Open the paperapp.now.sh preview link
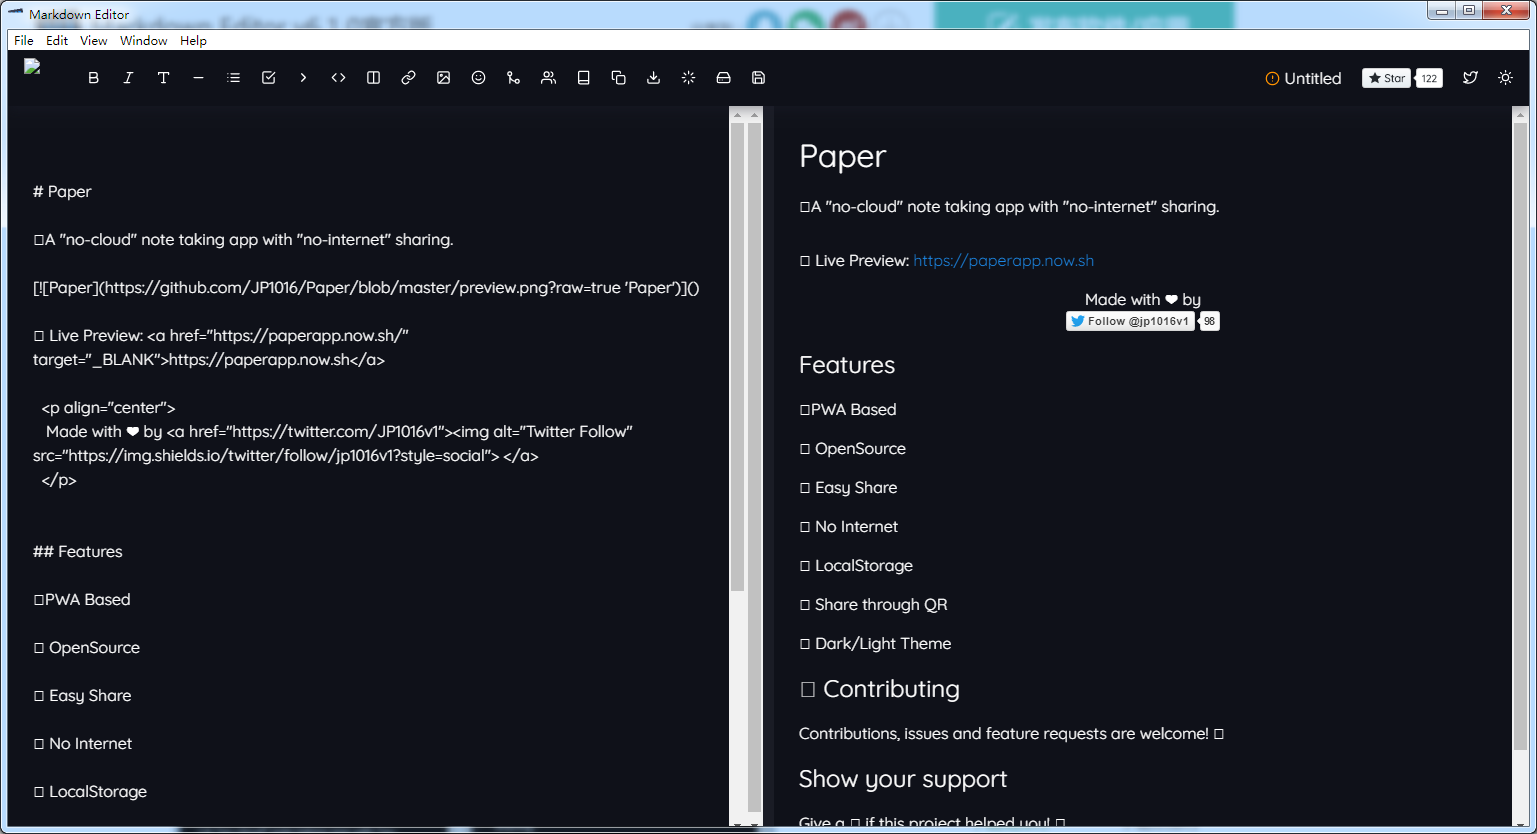The image size is (1537, 834). pos(1003,261)
